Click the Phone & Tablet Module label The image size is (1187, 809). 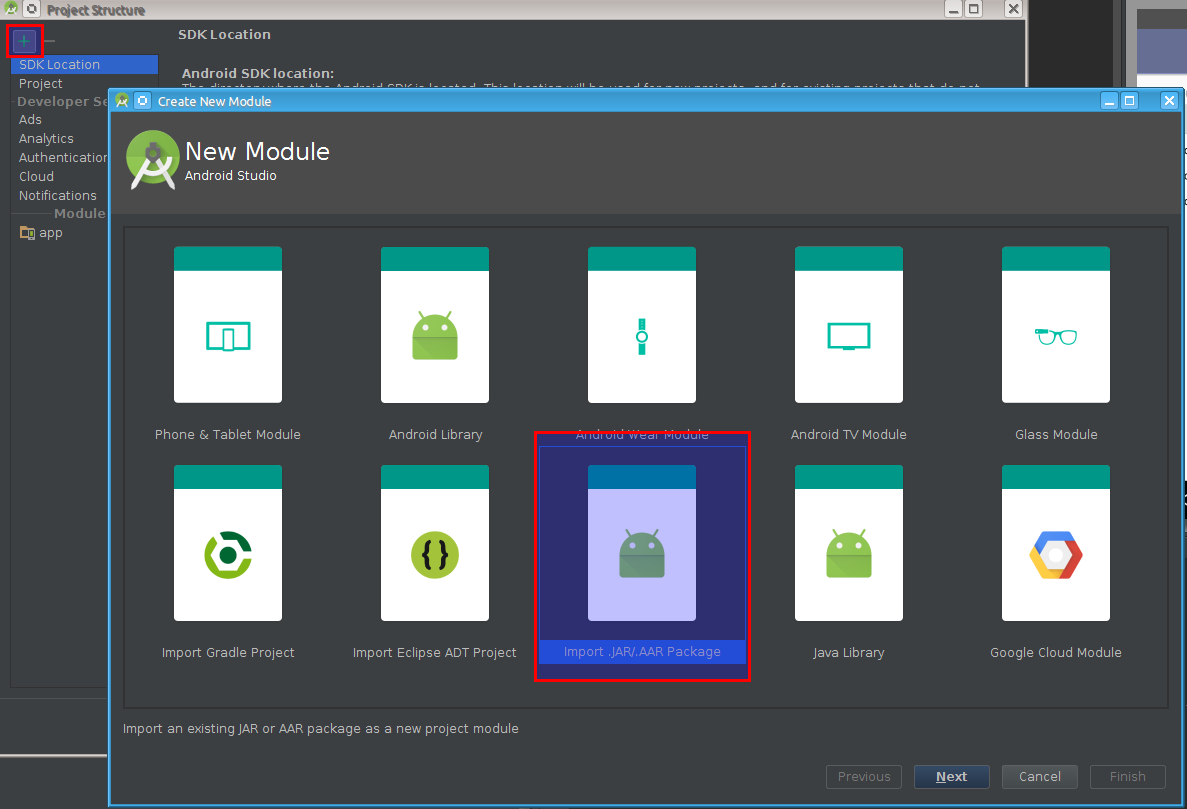[x=228, y=434]
